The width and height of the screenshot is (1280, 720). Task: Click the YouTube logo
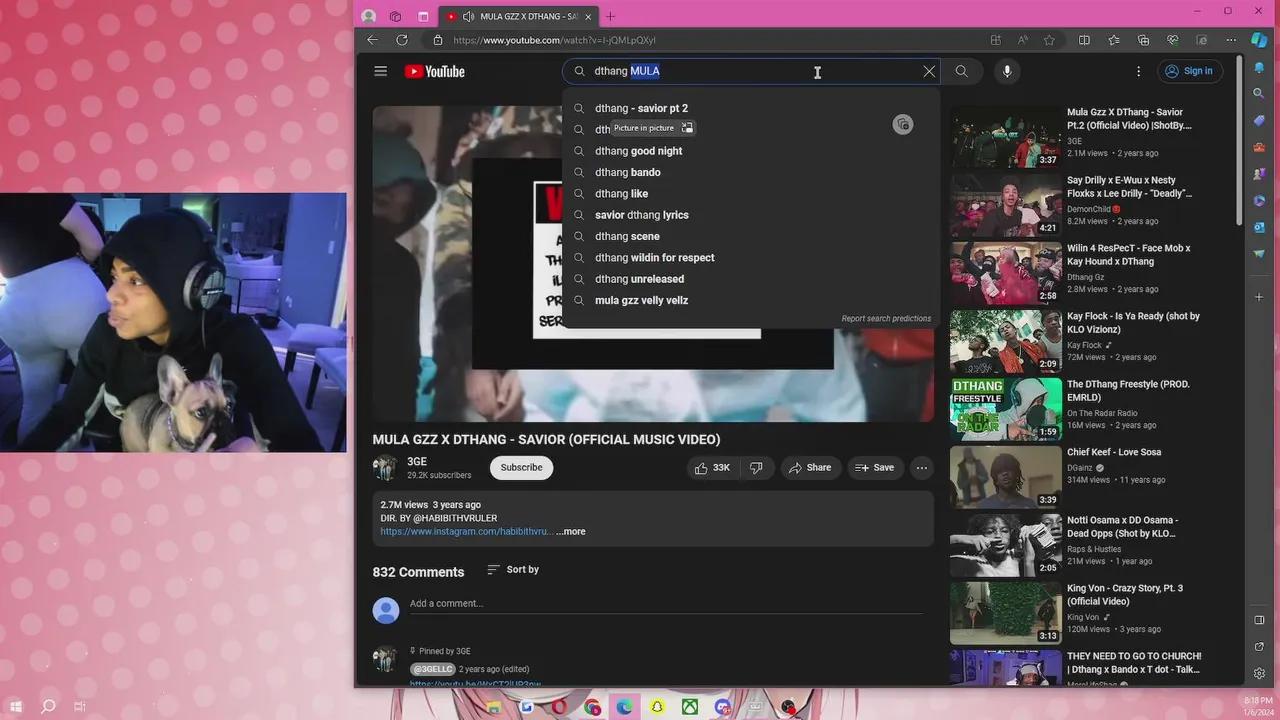434,71
